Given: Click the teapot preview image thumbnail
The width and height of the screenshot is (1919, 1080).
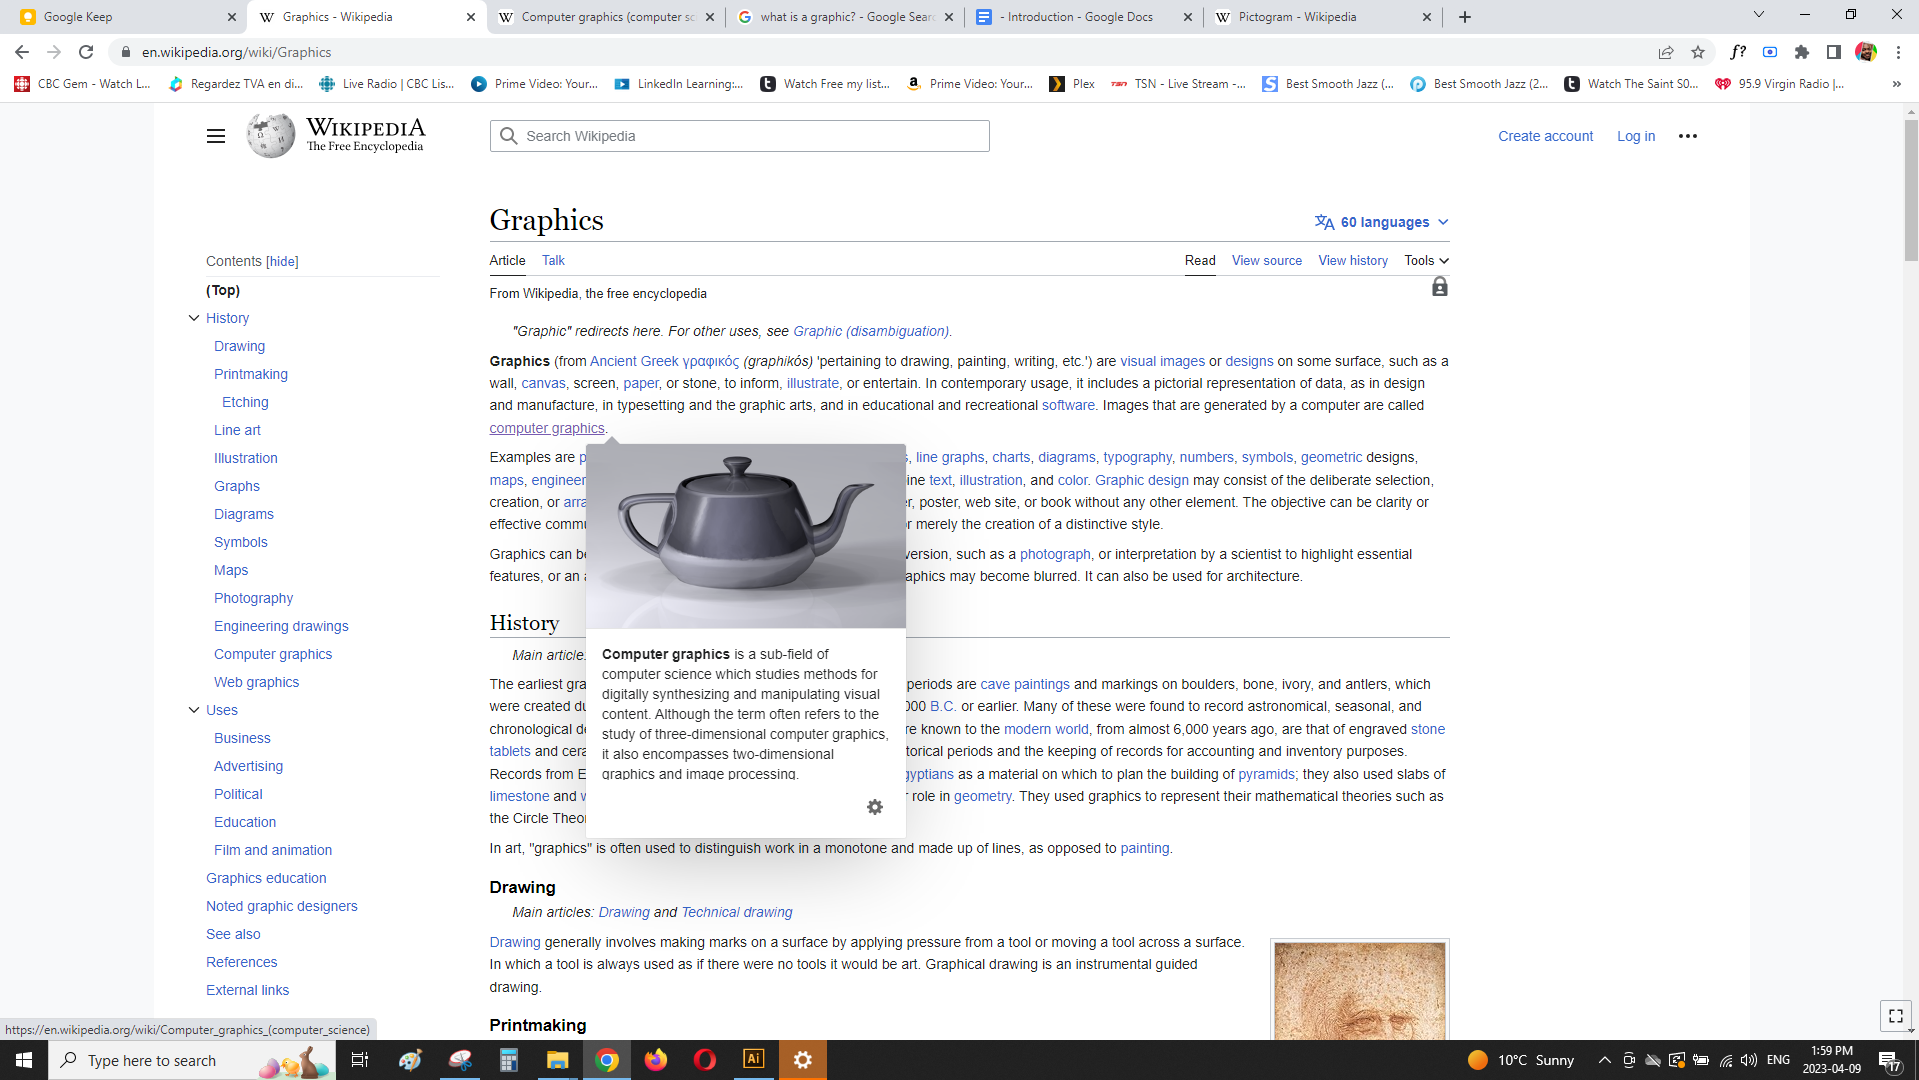Looking at the screenshot, I should pyautogui.click(x=745, y=536).
